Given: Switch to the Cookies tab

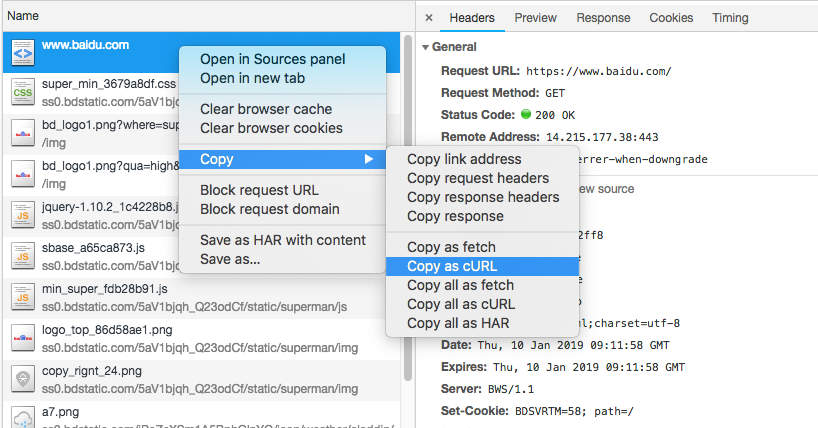Looking at the screenshot, I should [670, 18].
